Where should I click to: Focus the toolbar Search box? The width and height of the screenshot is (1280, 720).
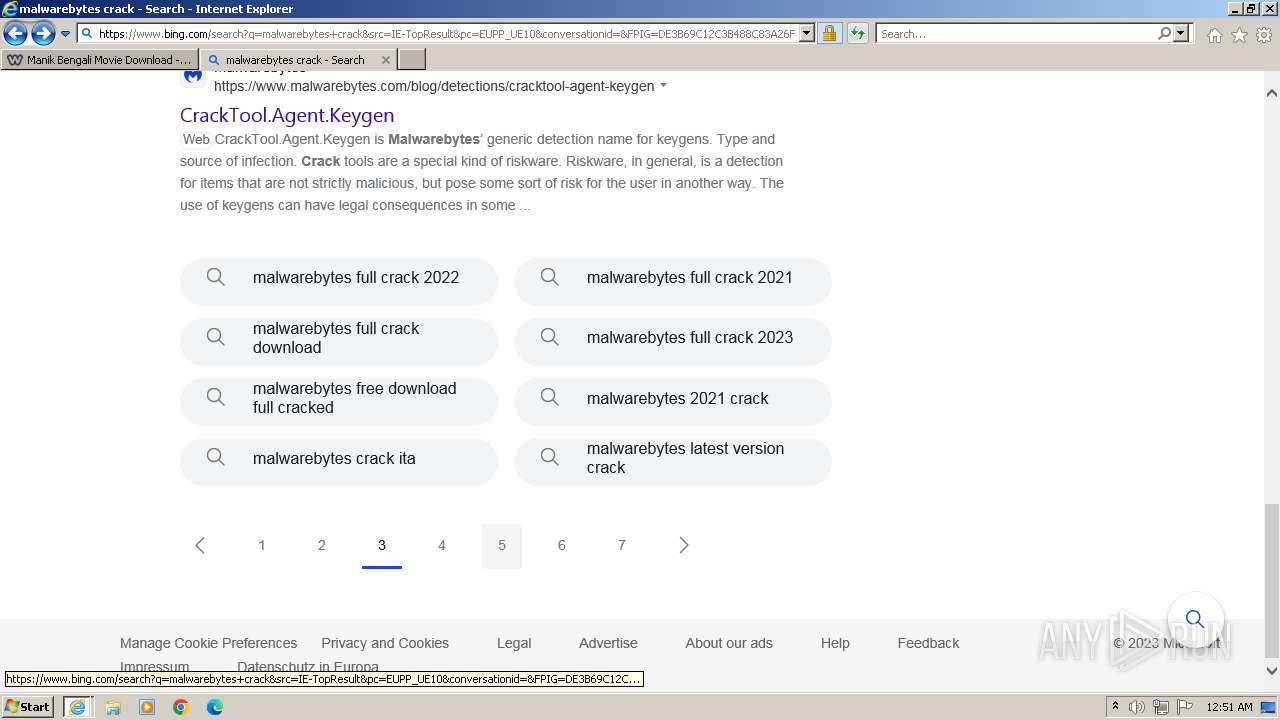pos(1016,34)
